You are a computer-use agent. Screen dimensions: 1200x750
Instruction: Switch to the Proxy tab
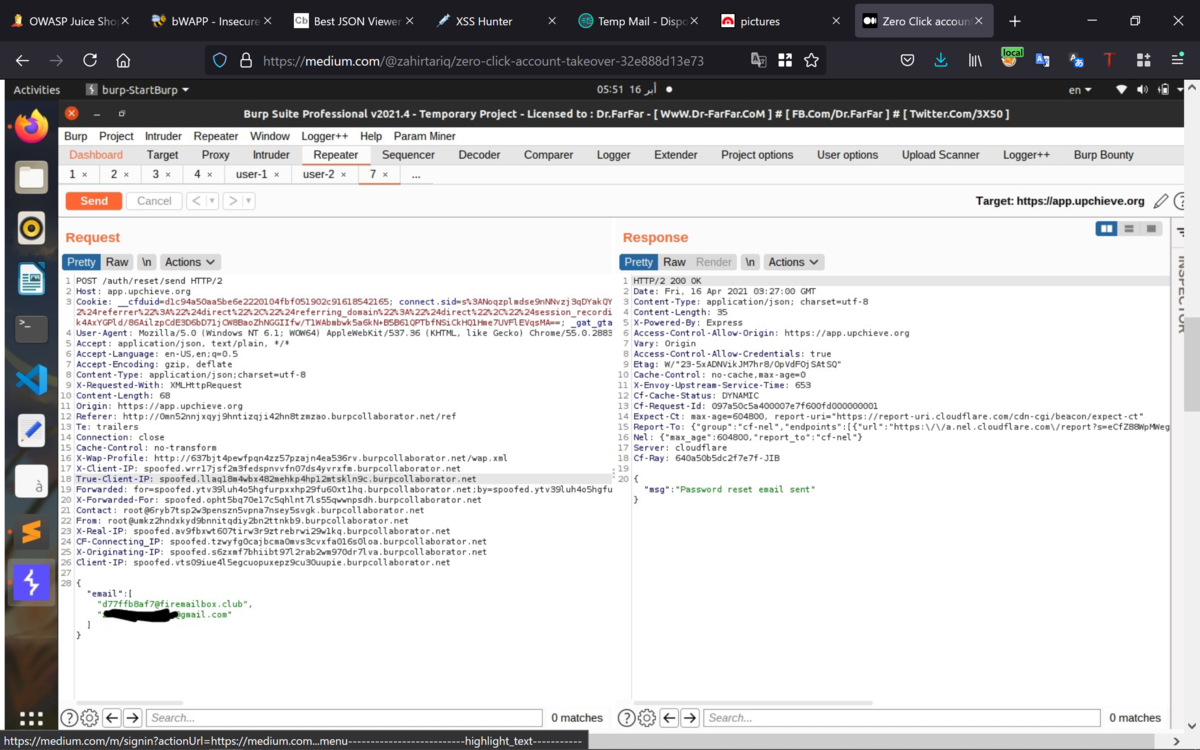[215, 155]
